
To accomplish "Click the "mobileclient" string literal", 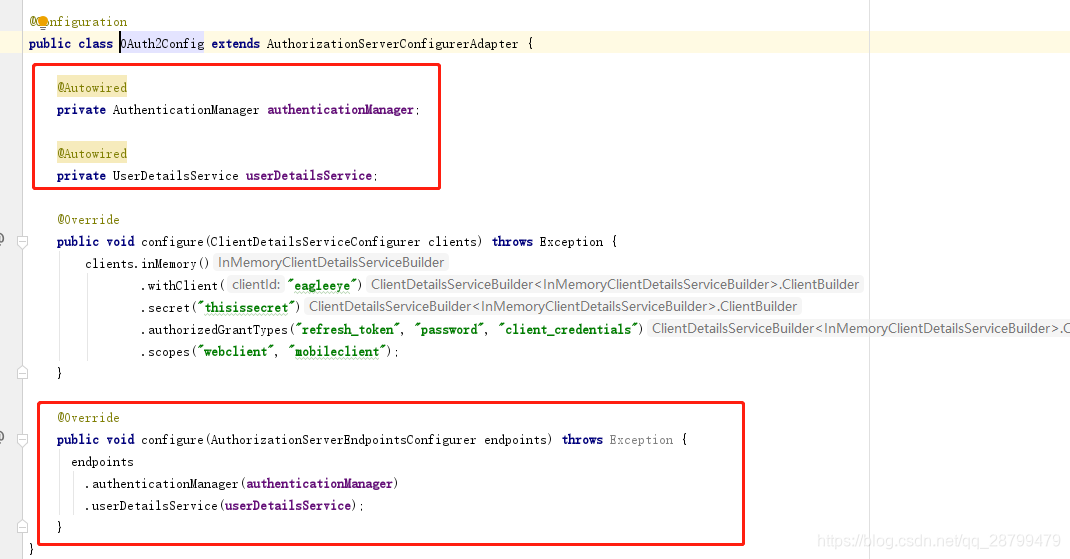I will (336, 352).
